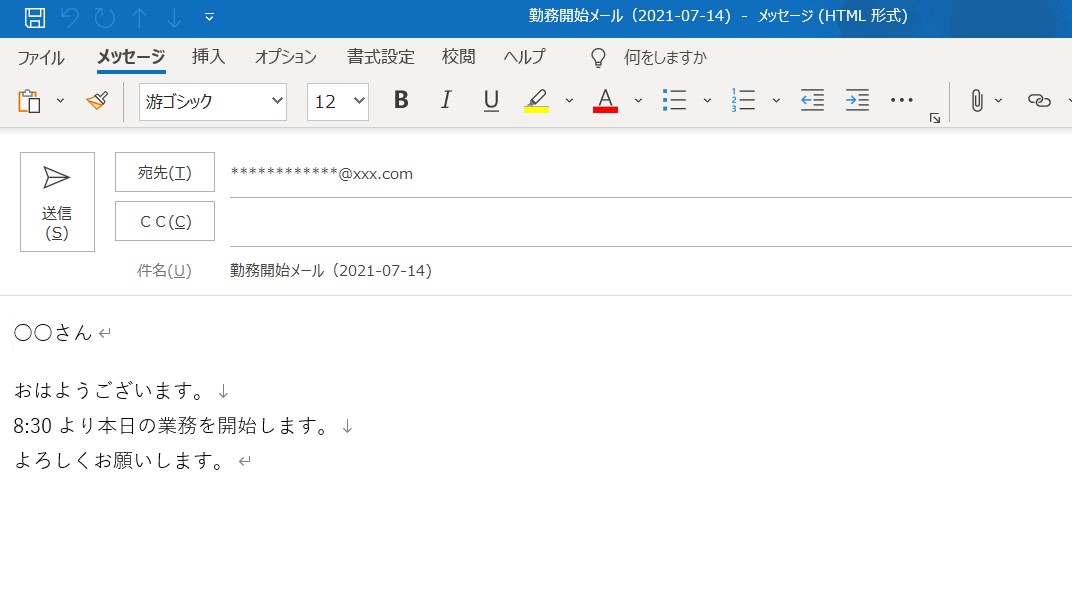Increase indent using the toolbar icon
The image size is (1072, 602).
(857, 100)
